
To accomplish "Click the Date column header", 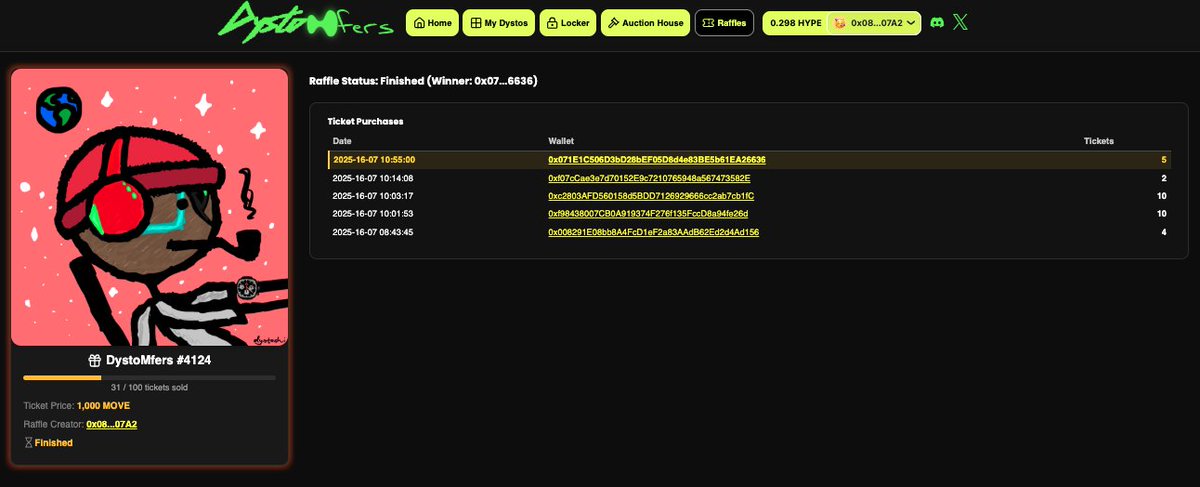I will pyautogui.click(x=342, y=141).
